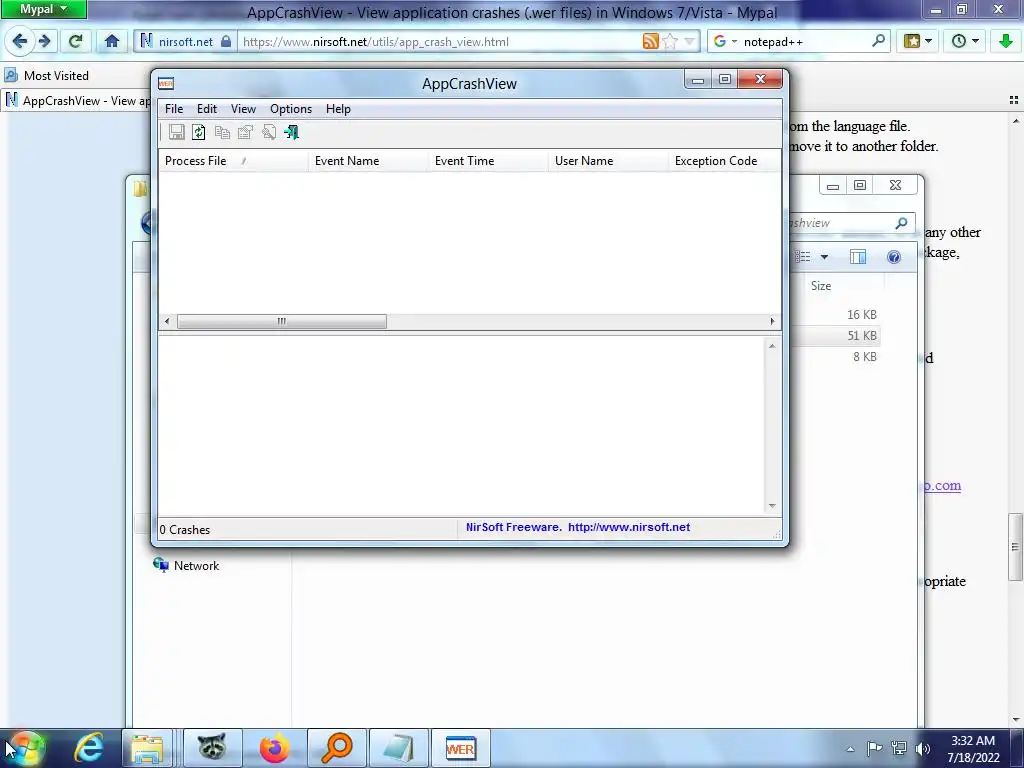
Task: Open the Edit menu in AppCrashView
Action: pyautogui.click(x=206, y=109)
